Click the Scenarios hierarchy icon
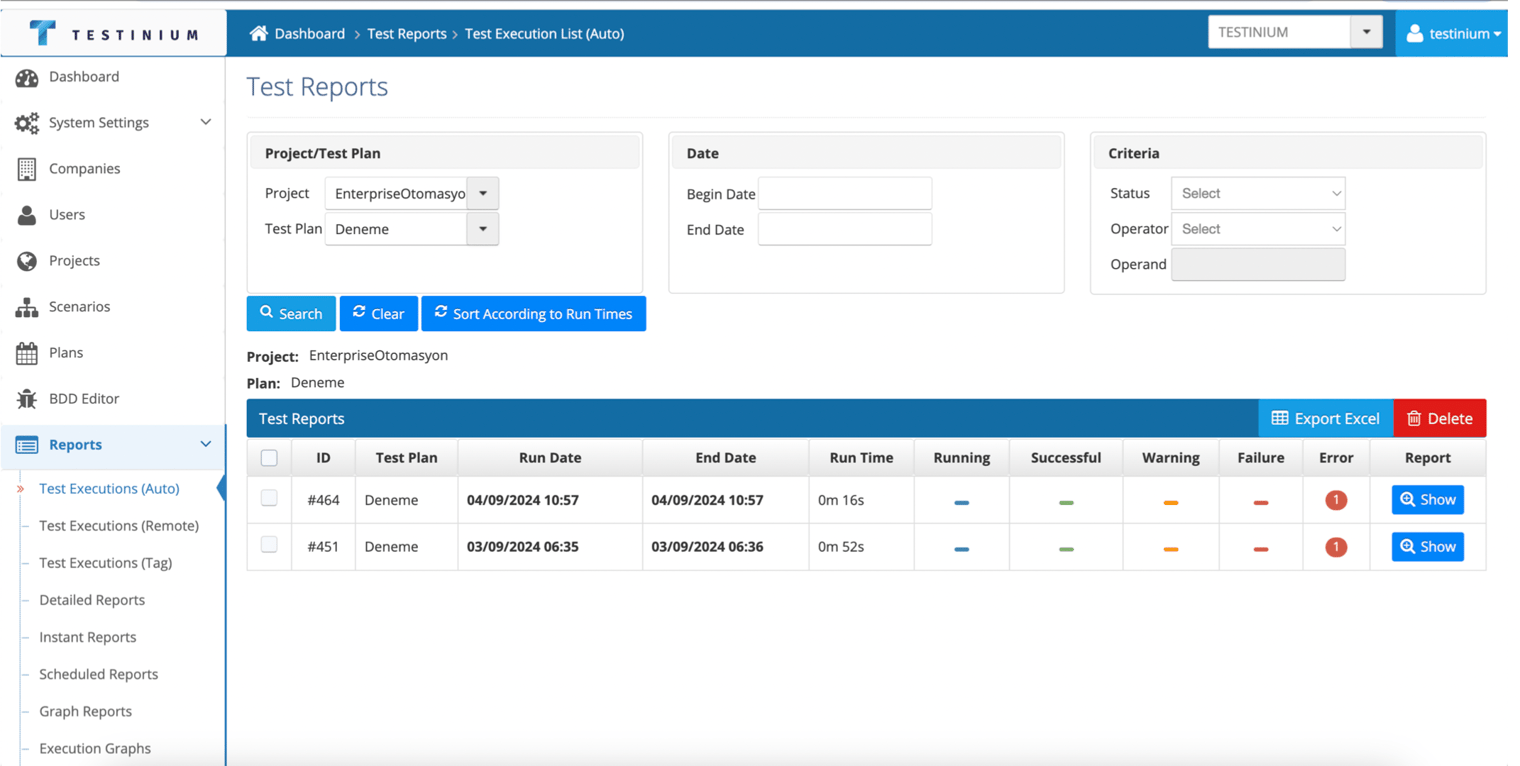 [27, 307]
